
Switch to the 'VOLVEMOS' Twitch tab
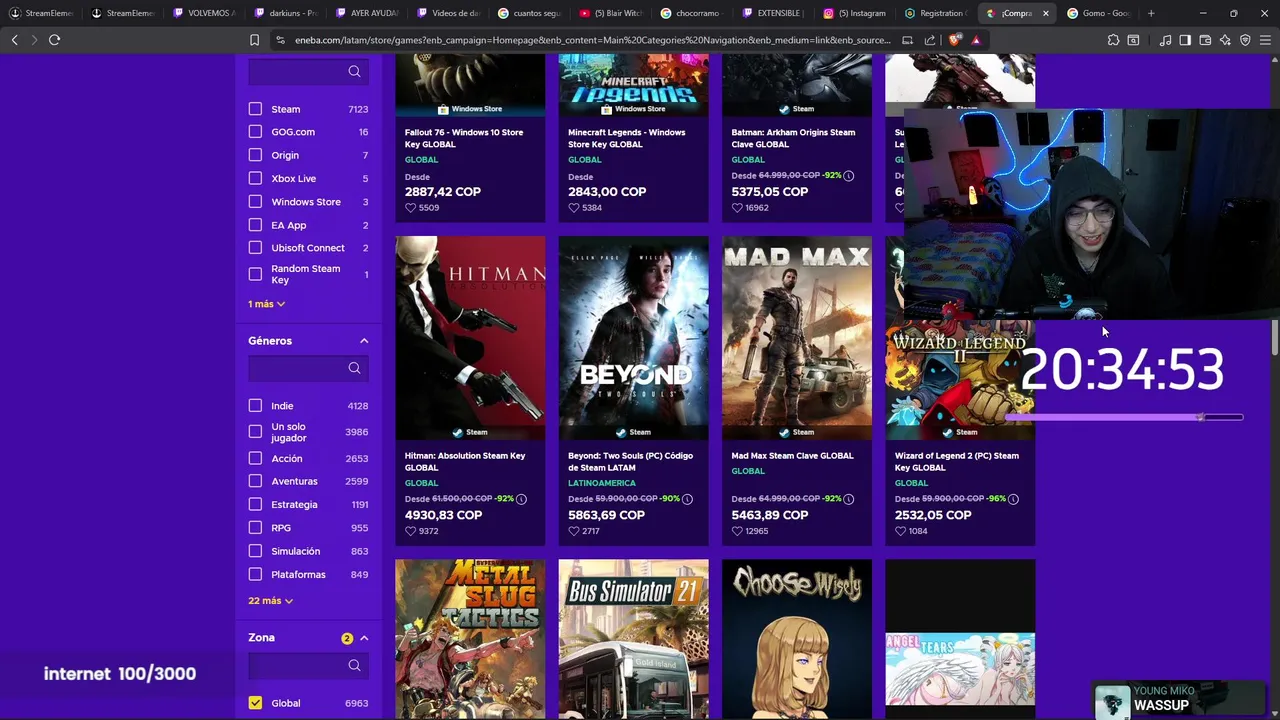point(204,13)
